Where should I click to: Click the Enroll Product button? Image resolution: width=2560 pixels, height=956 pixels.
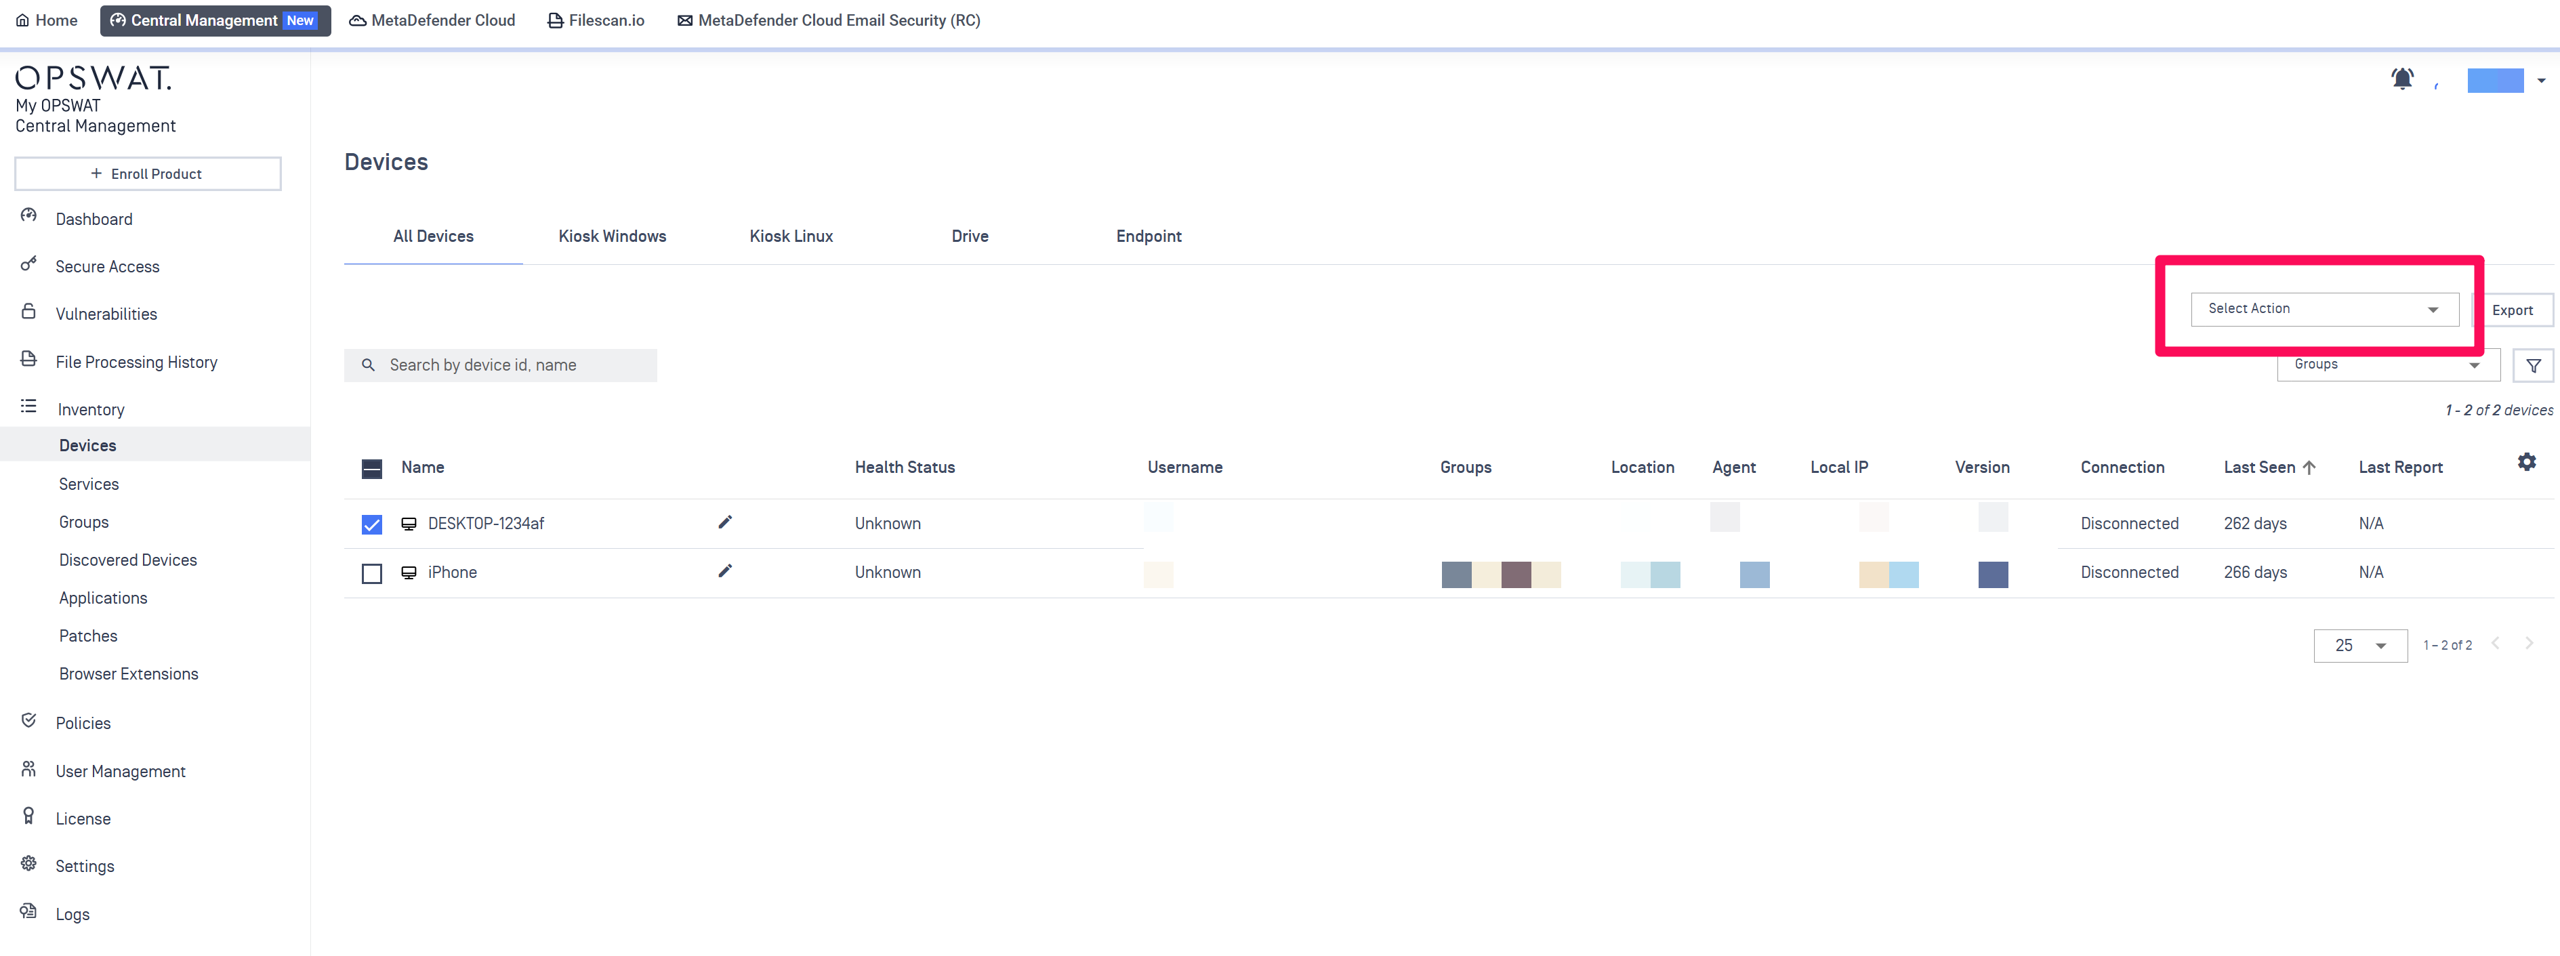click(148, 174)
